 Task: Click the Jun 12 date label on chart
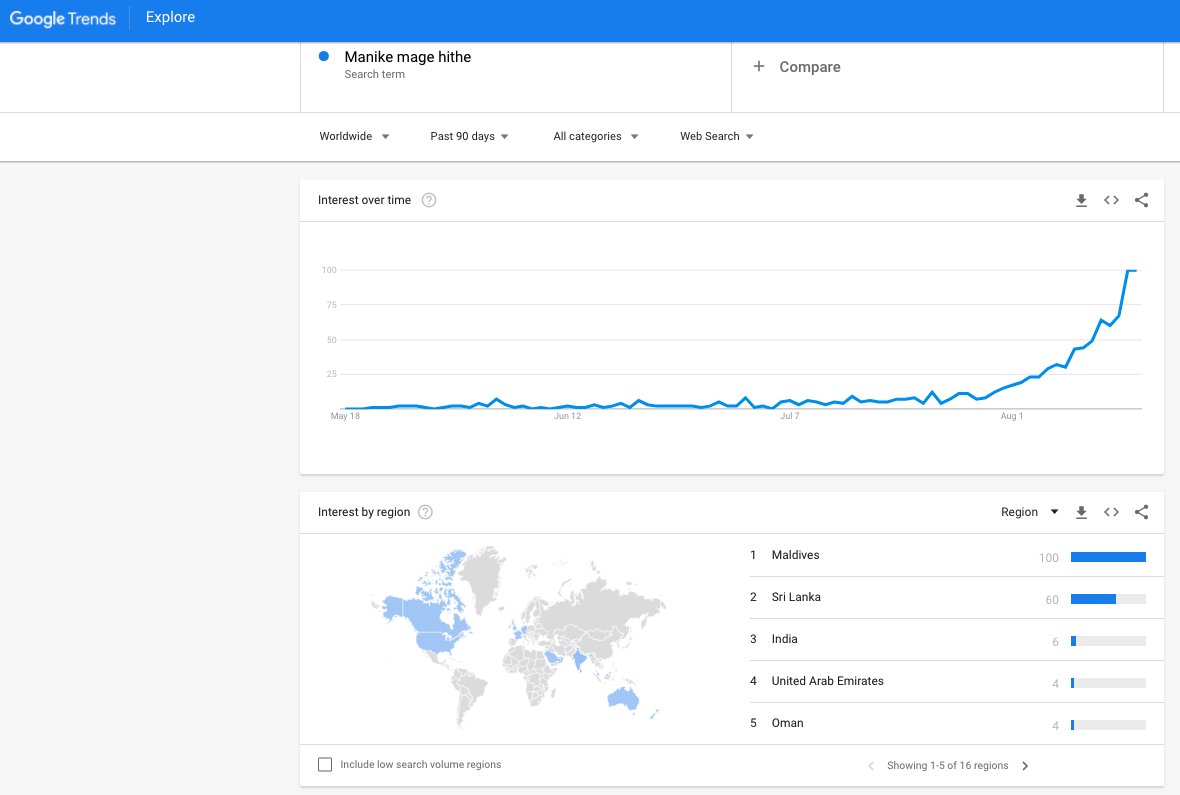pos(567,416)
